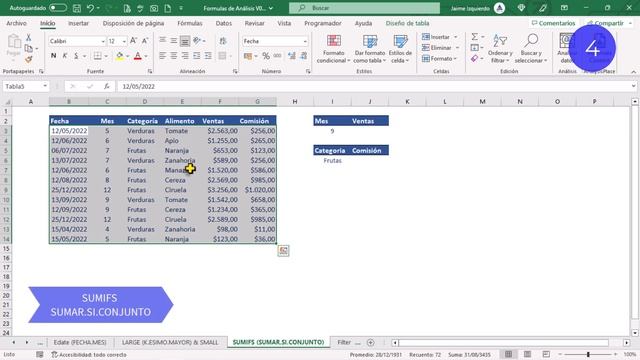Click the insert function fx icon
The image size is (640, 360).
point(107,86)
